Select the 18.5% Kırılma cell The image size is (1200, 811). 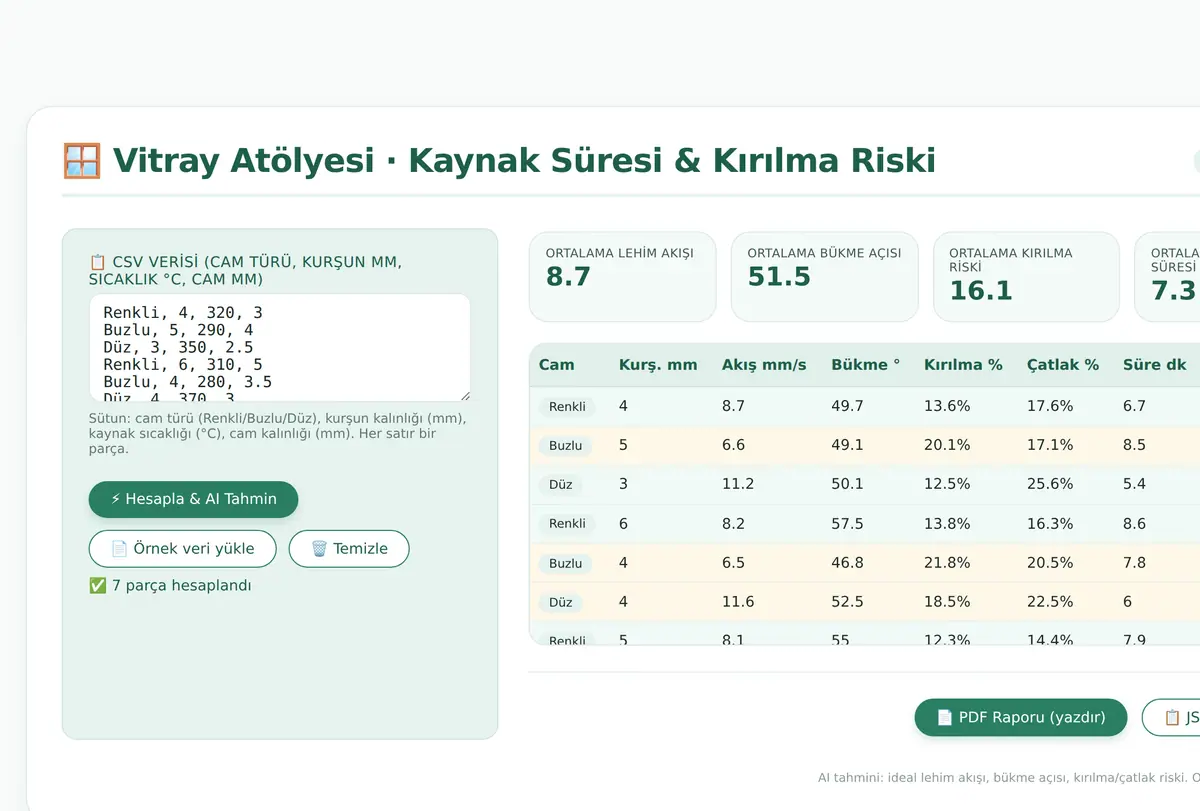[947, 602]
